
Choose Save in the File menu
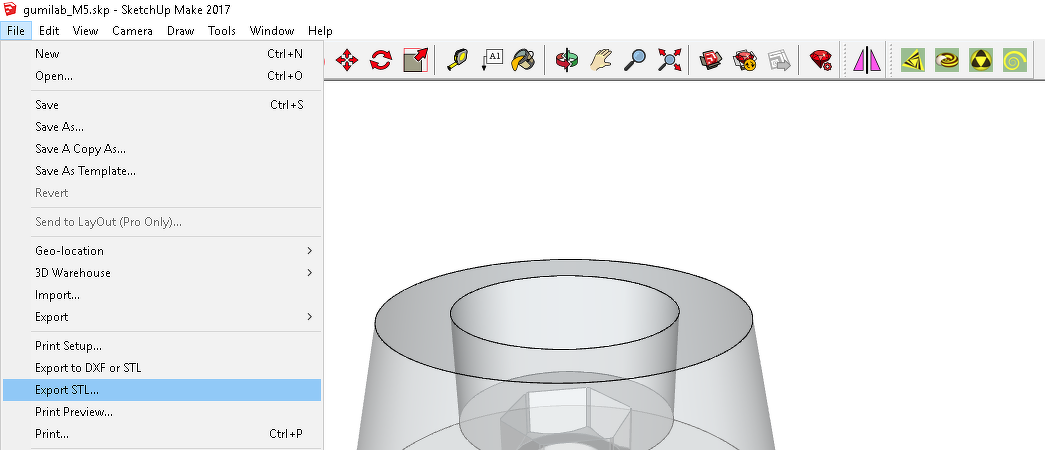click(x=162, y=105)
